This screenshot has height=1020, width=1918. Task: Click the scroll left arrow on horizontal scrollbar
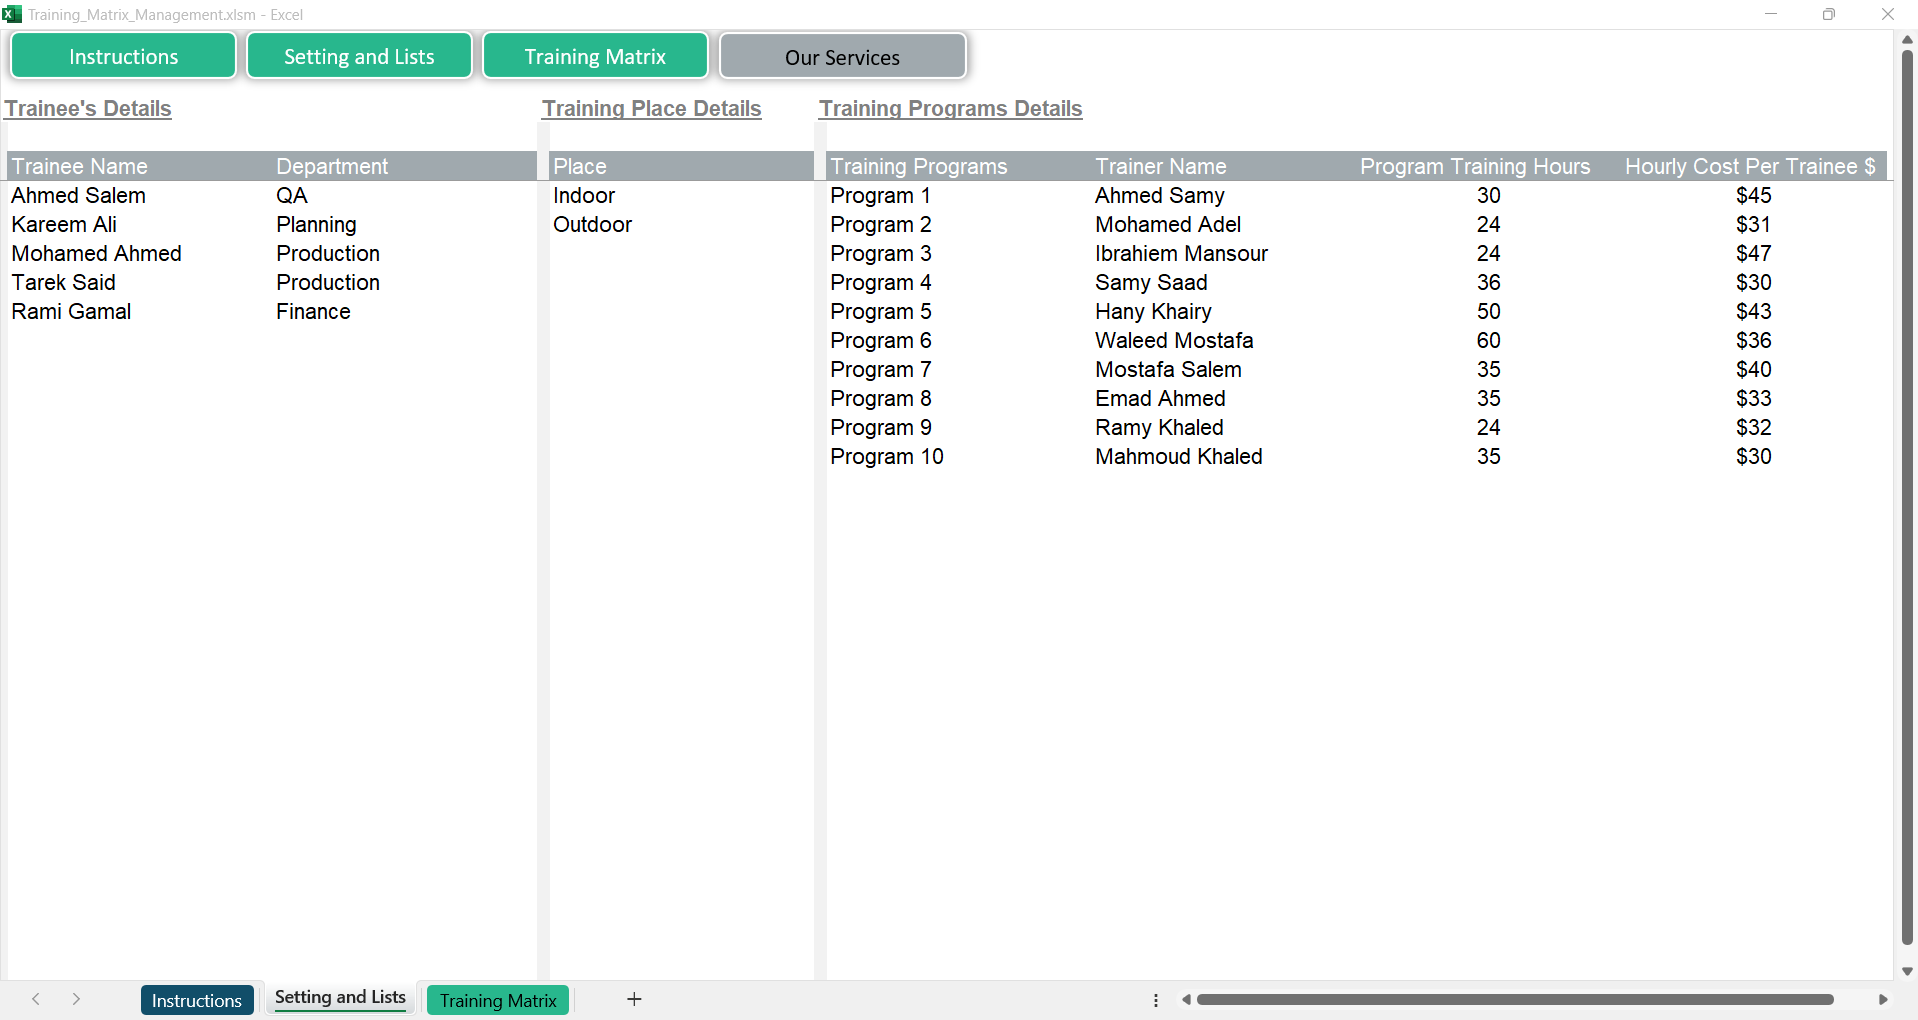click(x=1186, y=999)
